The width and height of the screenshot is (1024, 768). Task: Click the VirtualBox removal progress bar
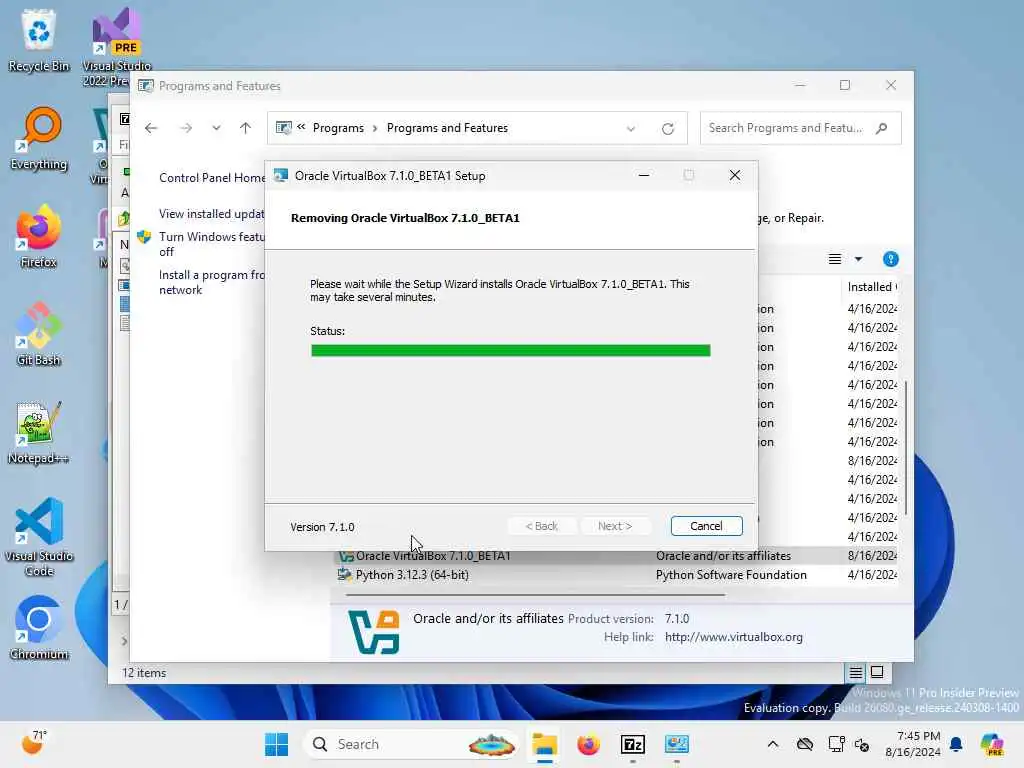pos(511,351)
